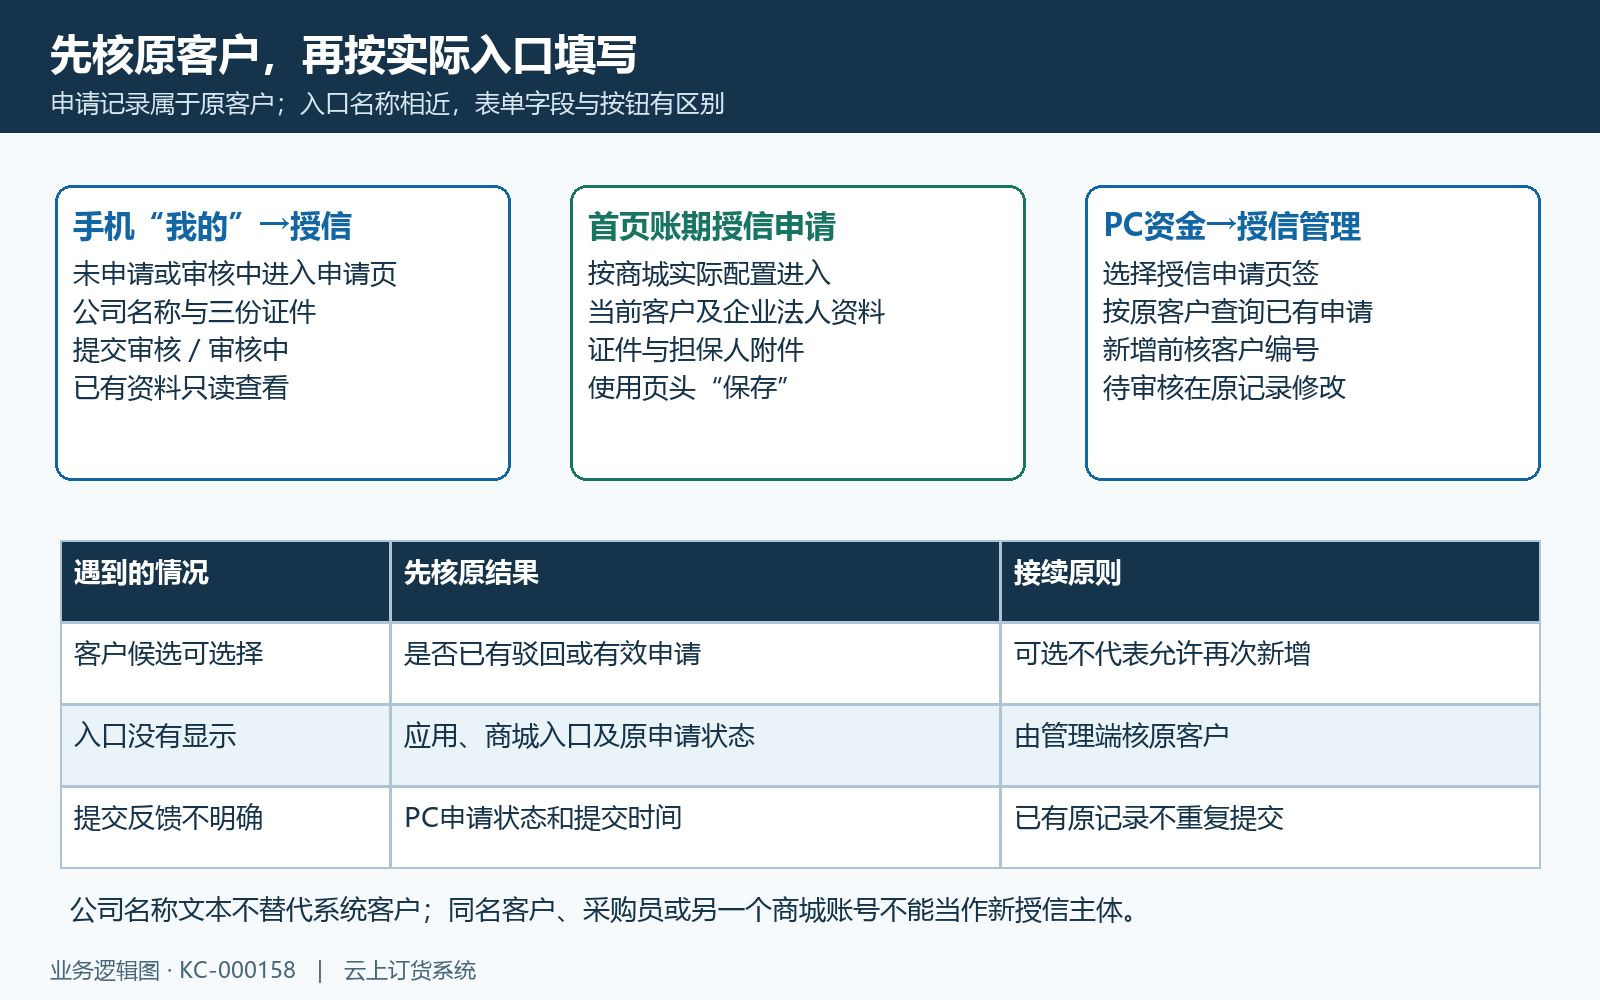Select the text 新增前核客户编号
1600x1000 pixels.
click(1211, 350)
